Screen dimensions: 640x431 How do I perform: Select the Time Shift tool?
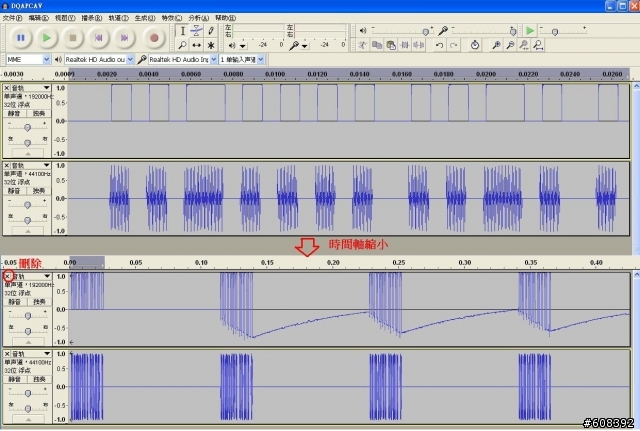pos(196,45)
